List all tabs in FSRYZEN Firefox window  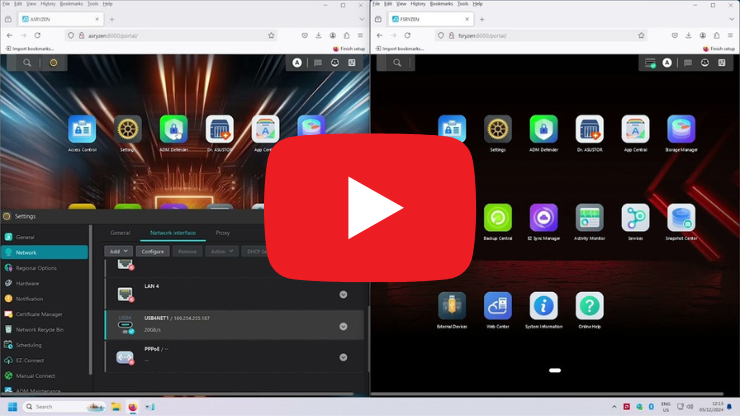tap(732, 19)
